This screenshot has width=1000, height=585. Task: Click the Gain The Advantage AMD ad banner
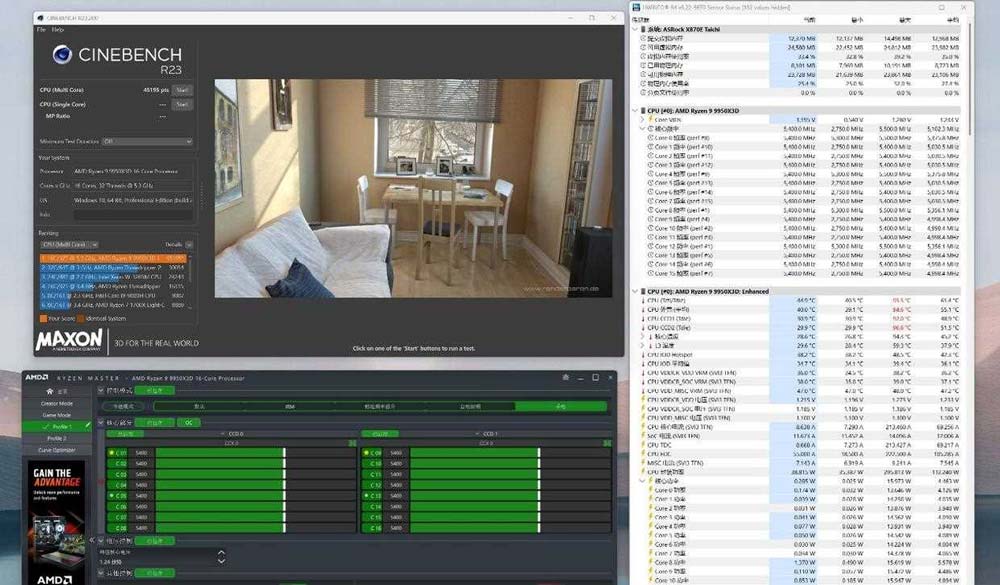tap(57, 523)
